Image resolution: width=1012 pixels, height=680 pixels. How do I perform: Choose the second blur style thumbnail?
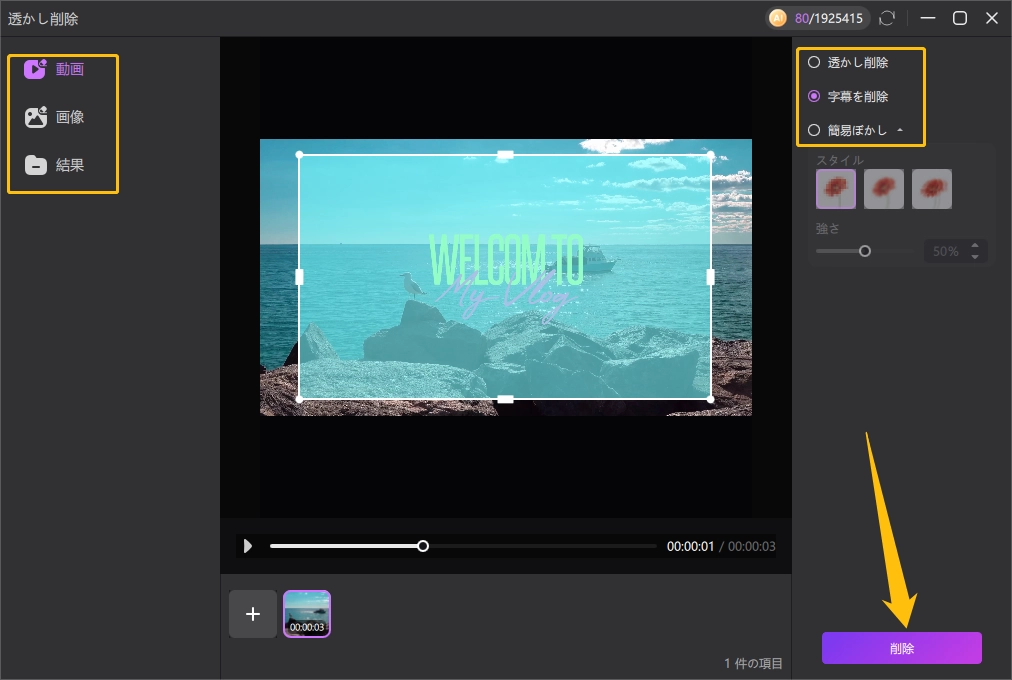tap(884, 189)
